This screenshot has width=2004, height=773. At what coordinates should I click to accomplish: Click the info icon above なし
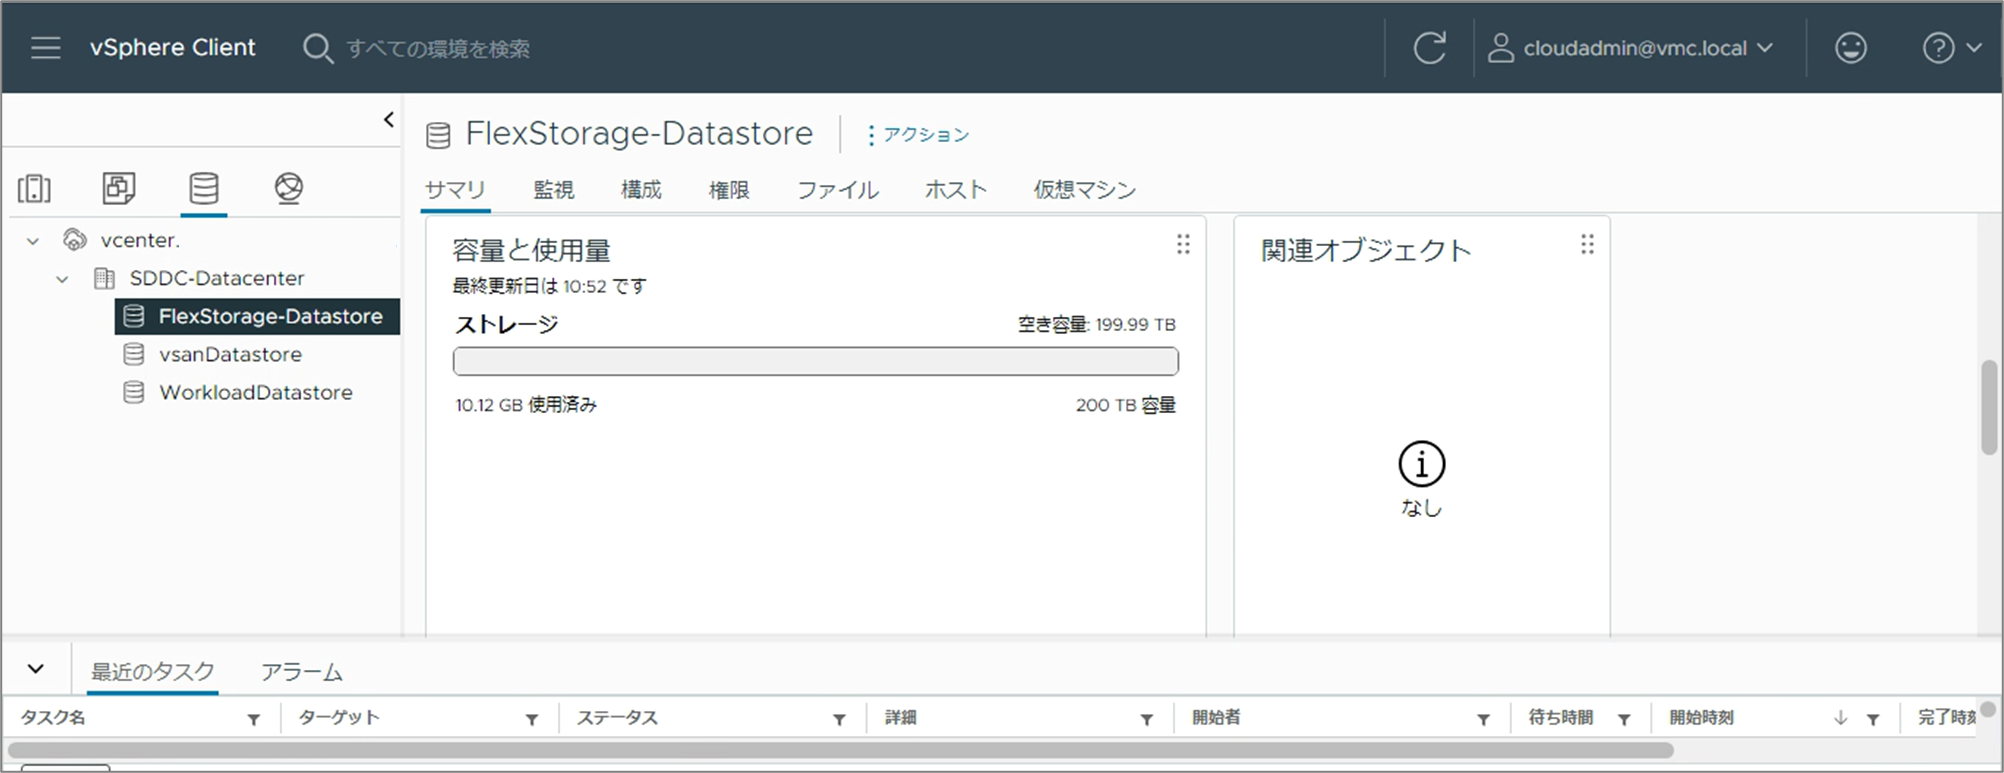coord(1421,464)
